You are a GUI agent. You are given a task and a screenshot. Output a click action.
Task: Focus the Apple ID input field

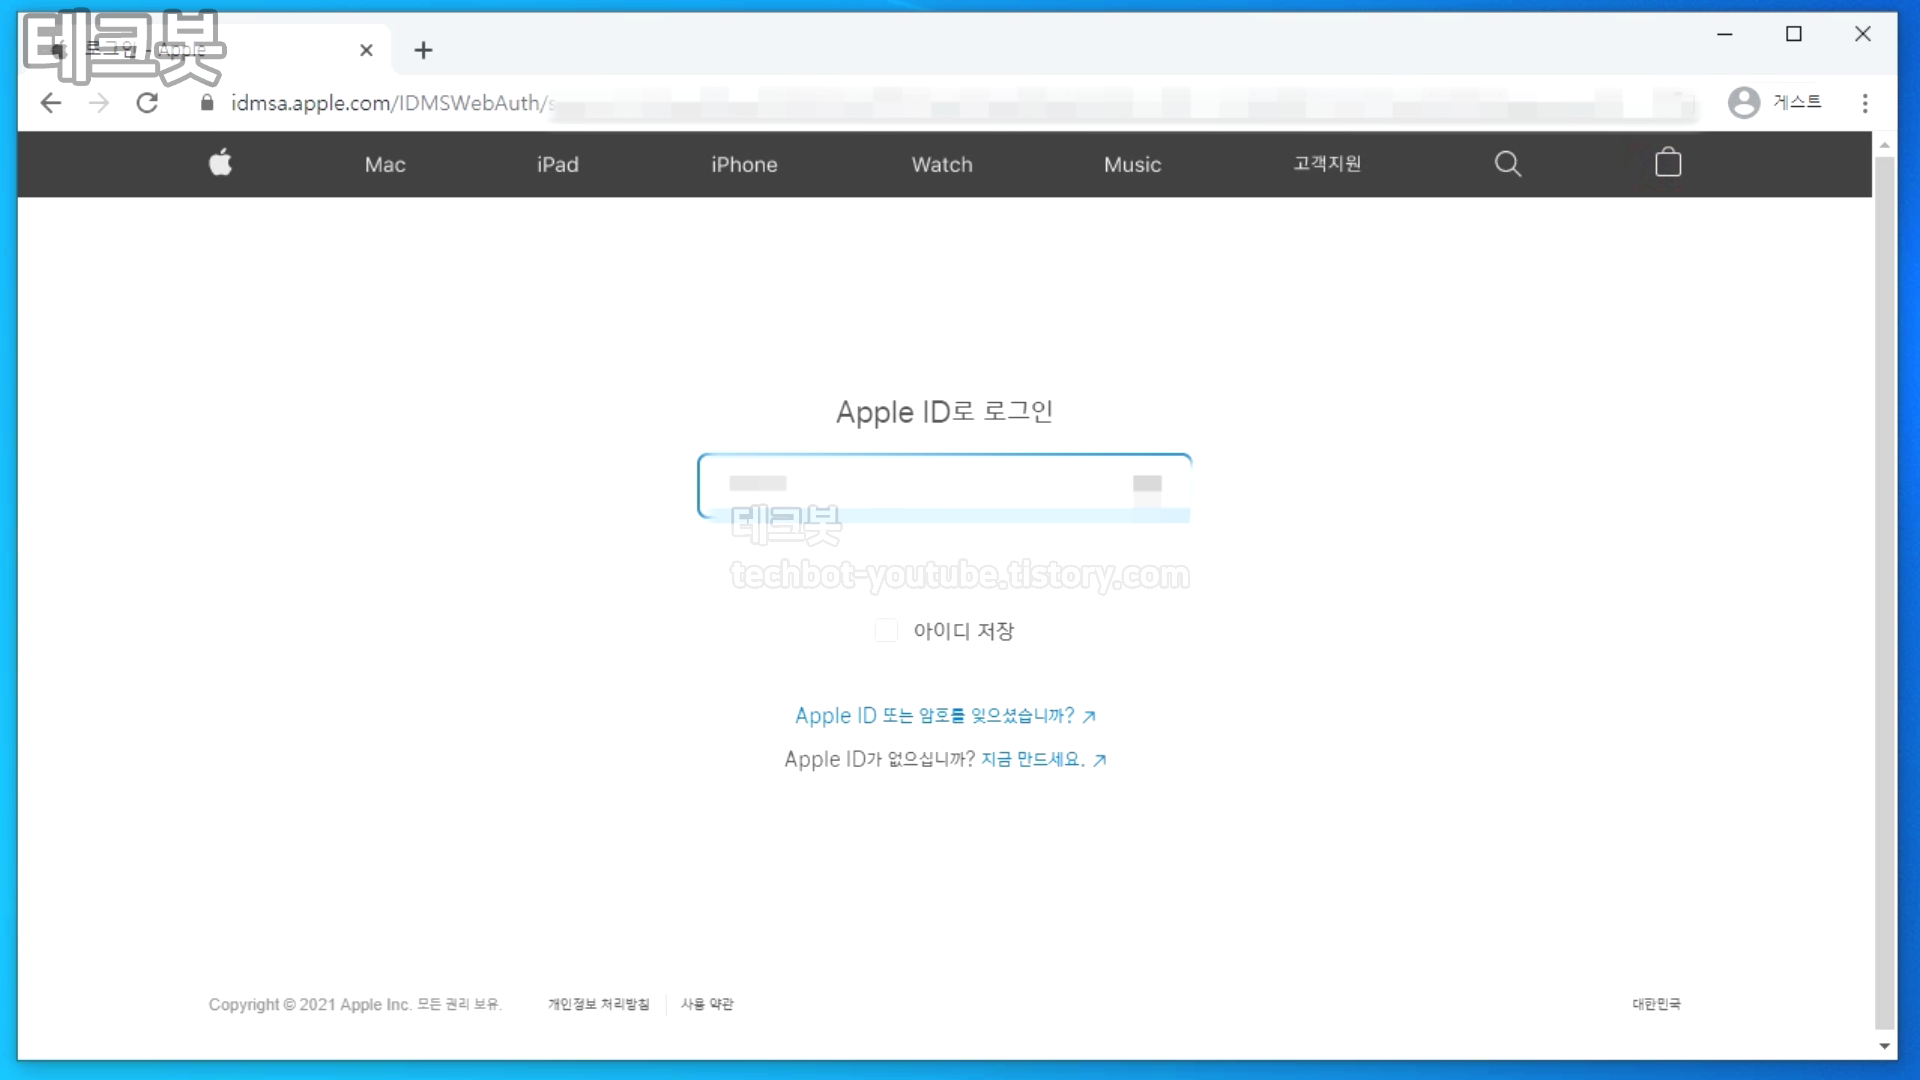(944, 486)
